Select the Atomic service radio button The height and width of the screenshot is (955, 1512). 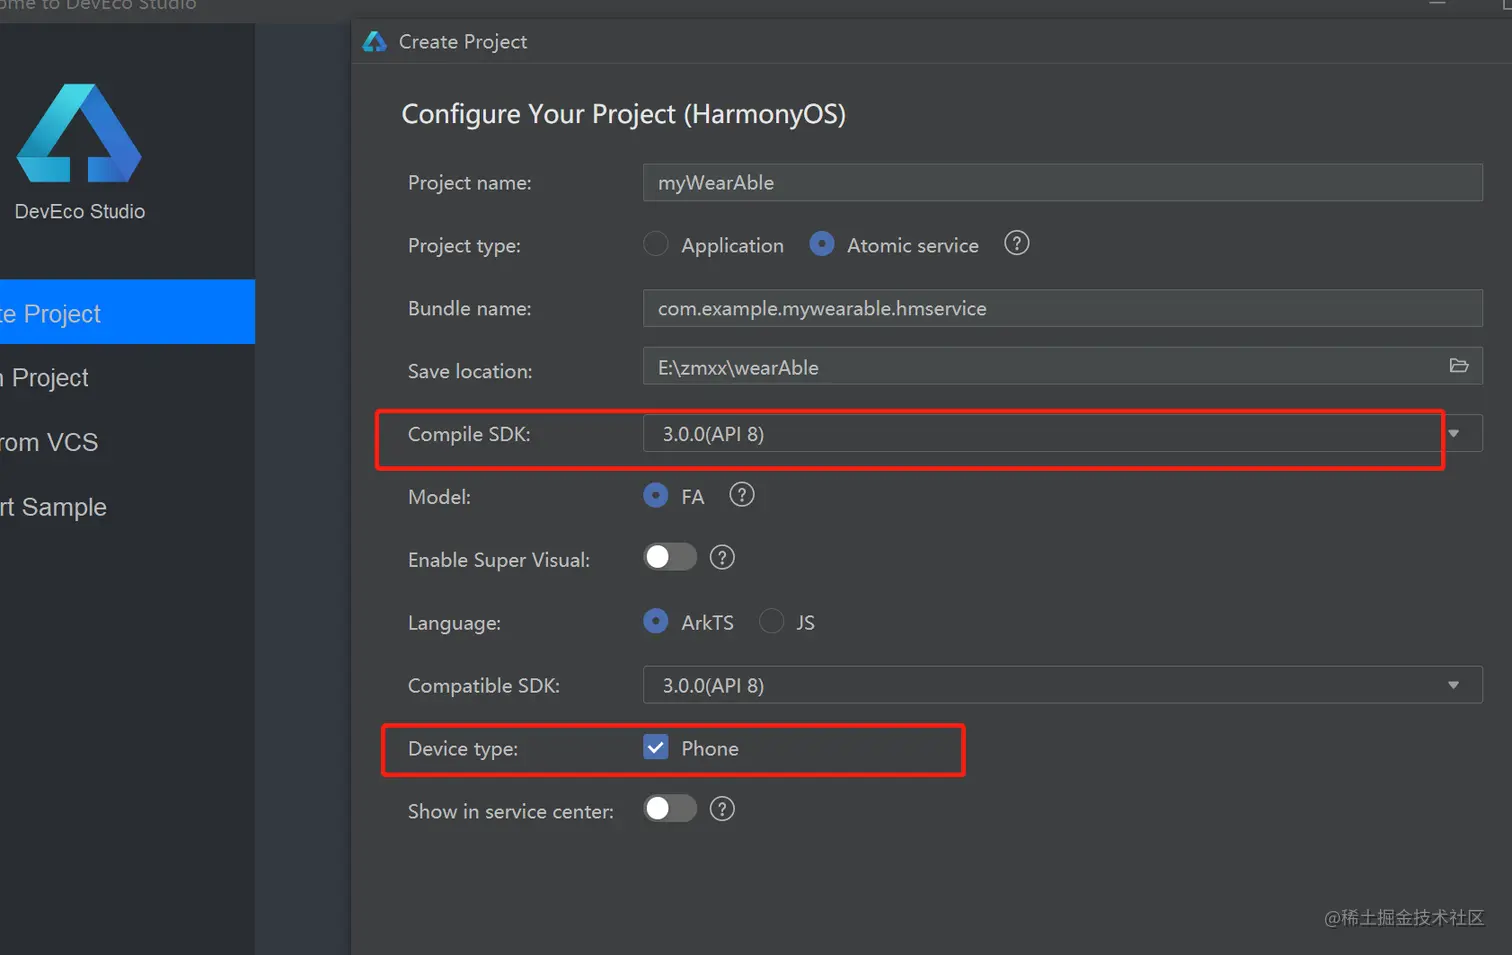(822, 245)
